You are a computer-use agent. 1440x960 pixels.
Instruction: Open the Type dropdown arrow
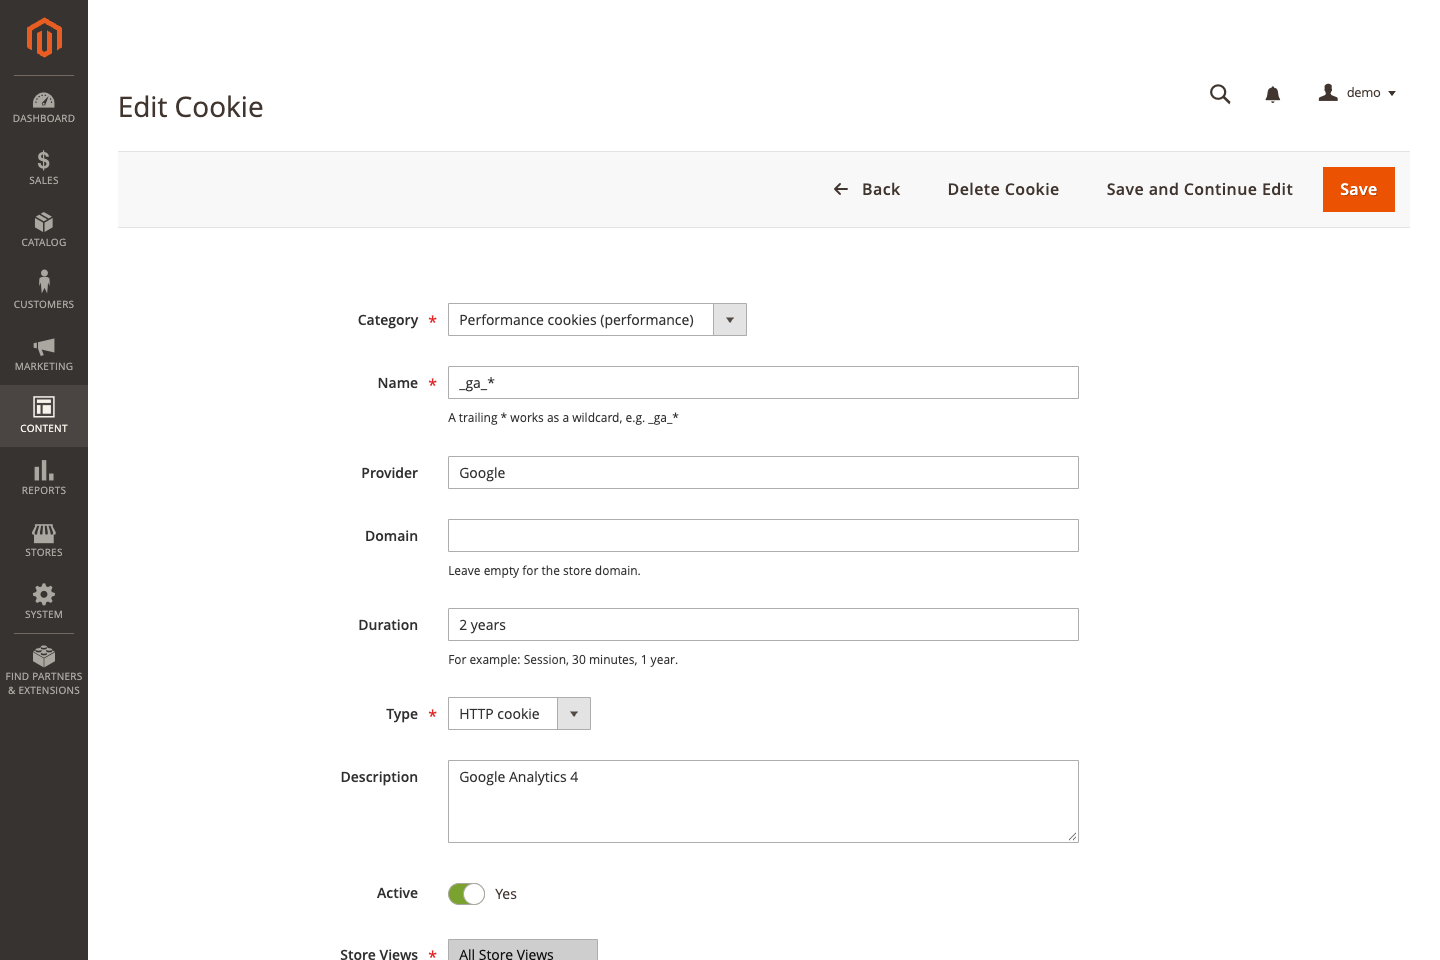(x=574, y=714)
